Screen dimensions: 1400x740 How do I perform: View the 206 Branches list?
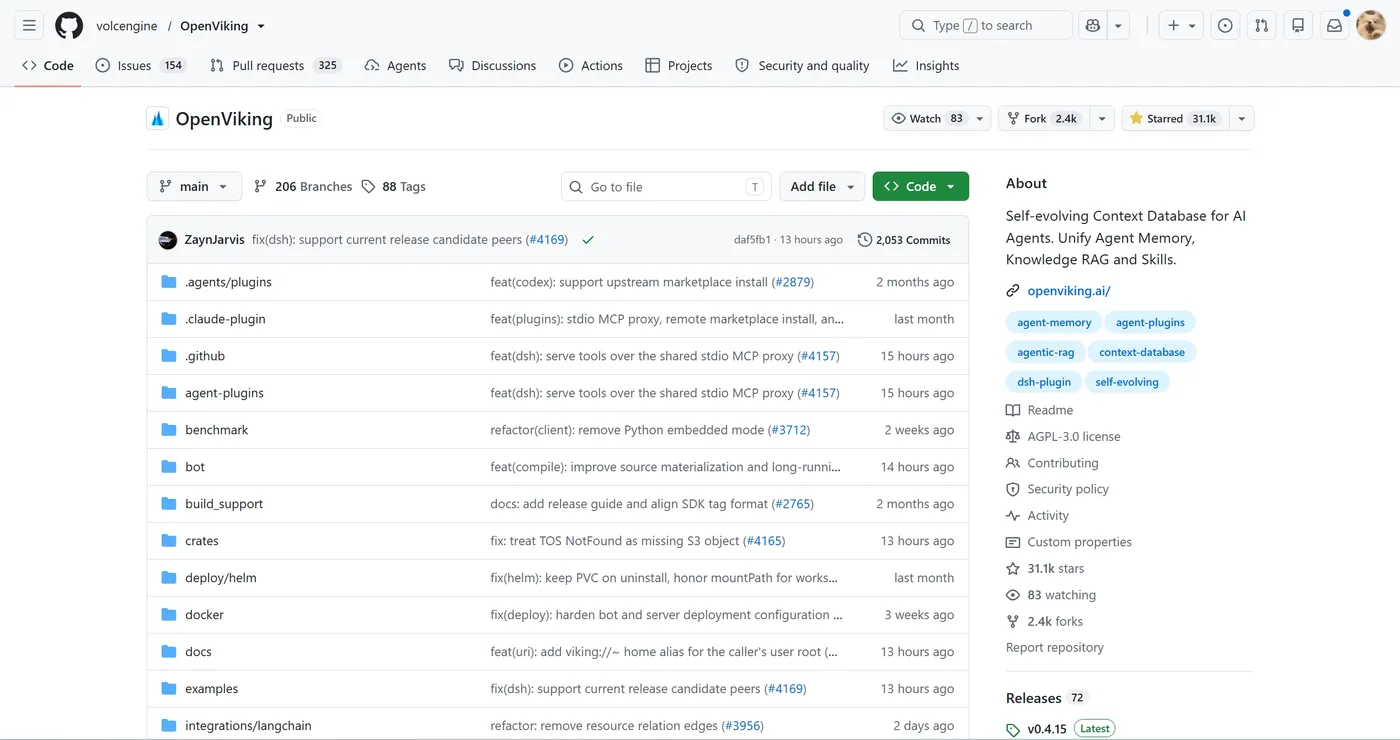pos(303,186)
